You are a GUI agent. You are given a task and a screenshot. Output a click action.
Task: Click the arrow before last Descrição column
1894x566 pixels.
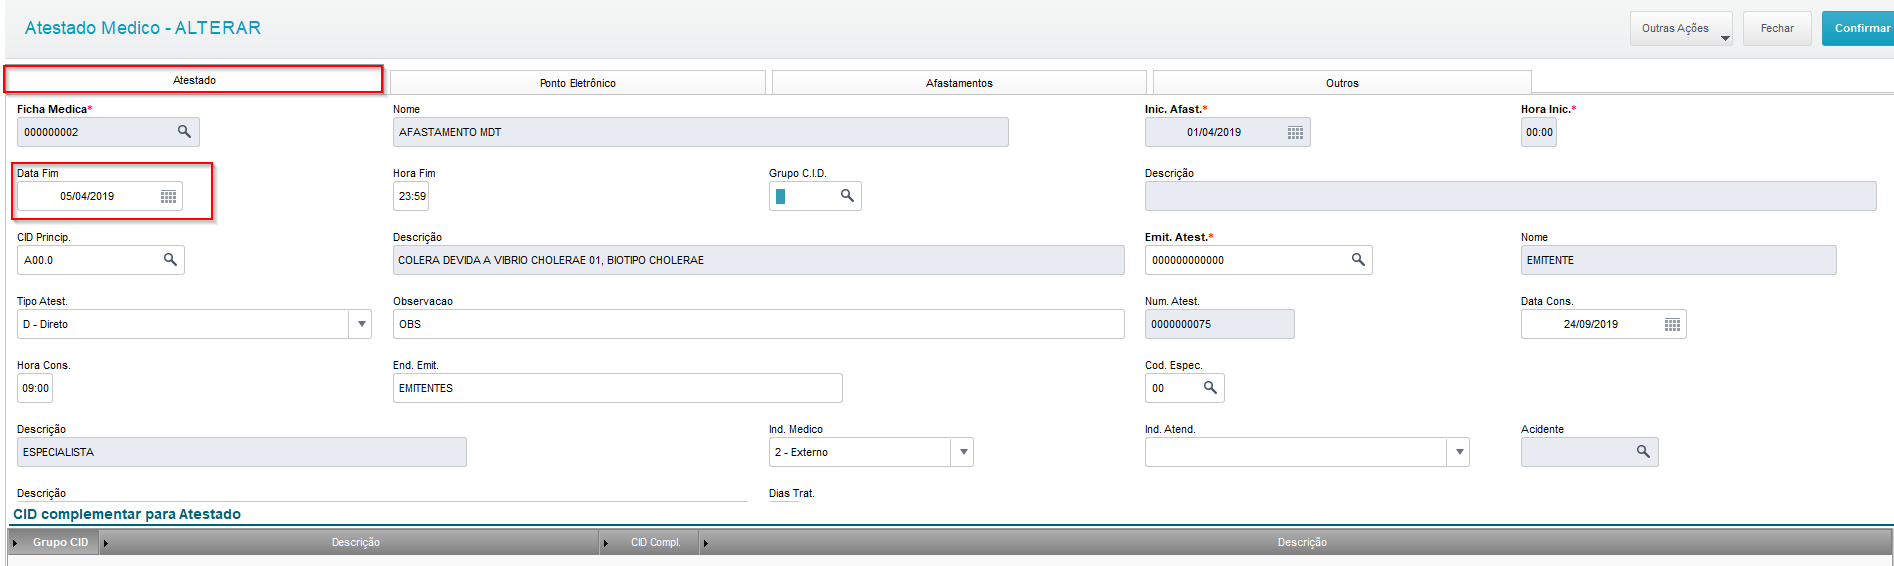[705, 543]
